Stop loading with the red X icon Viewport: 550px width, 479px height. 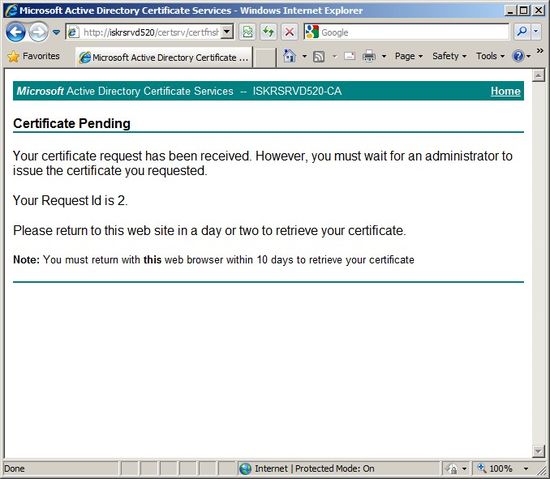pos(289,32)
